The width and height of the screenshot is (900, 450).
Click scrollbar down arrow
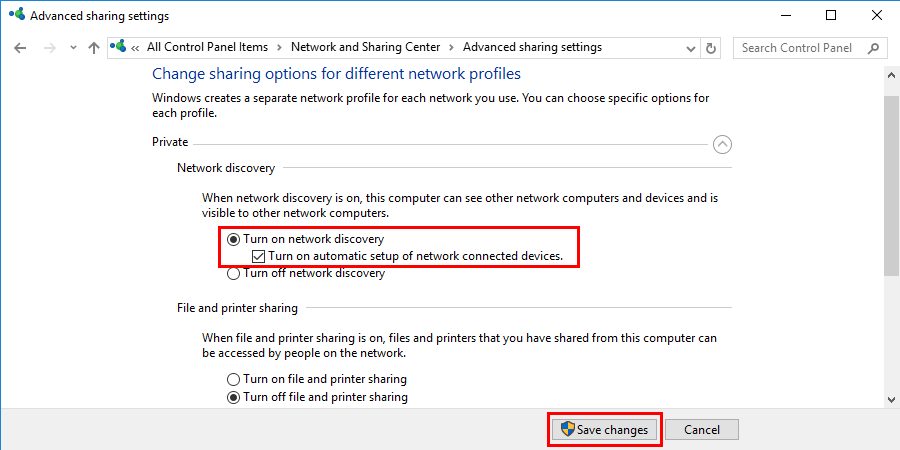point(891,399)
